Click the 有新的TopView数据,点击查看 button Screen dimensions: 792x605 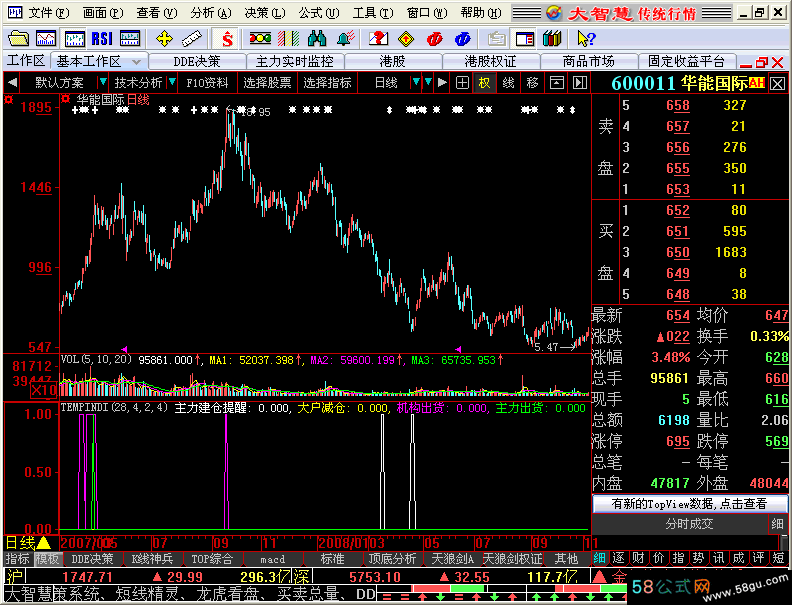[689, 503]
